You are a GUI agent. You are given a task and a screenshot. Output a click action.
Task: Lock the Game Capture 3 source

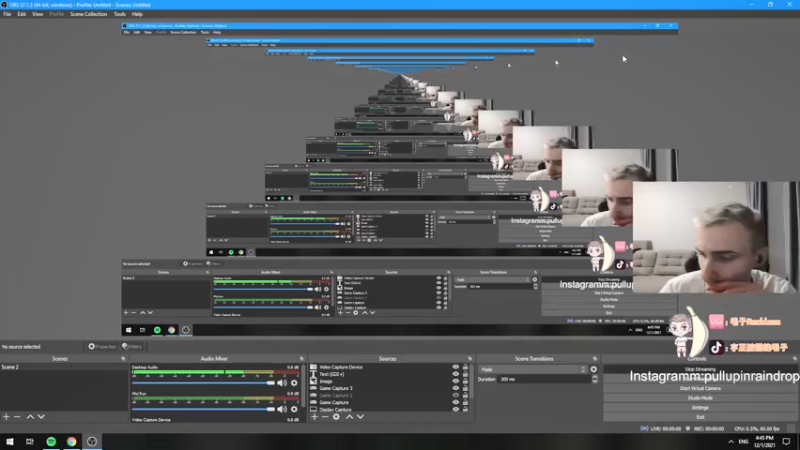click(x=465, y=388)
